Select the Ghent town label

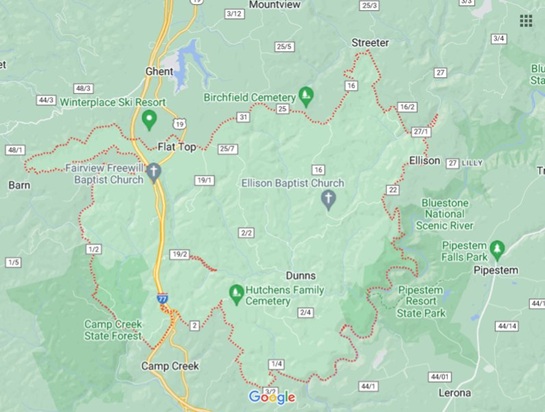tap(159, 71)
